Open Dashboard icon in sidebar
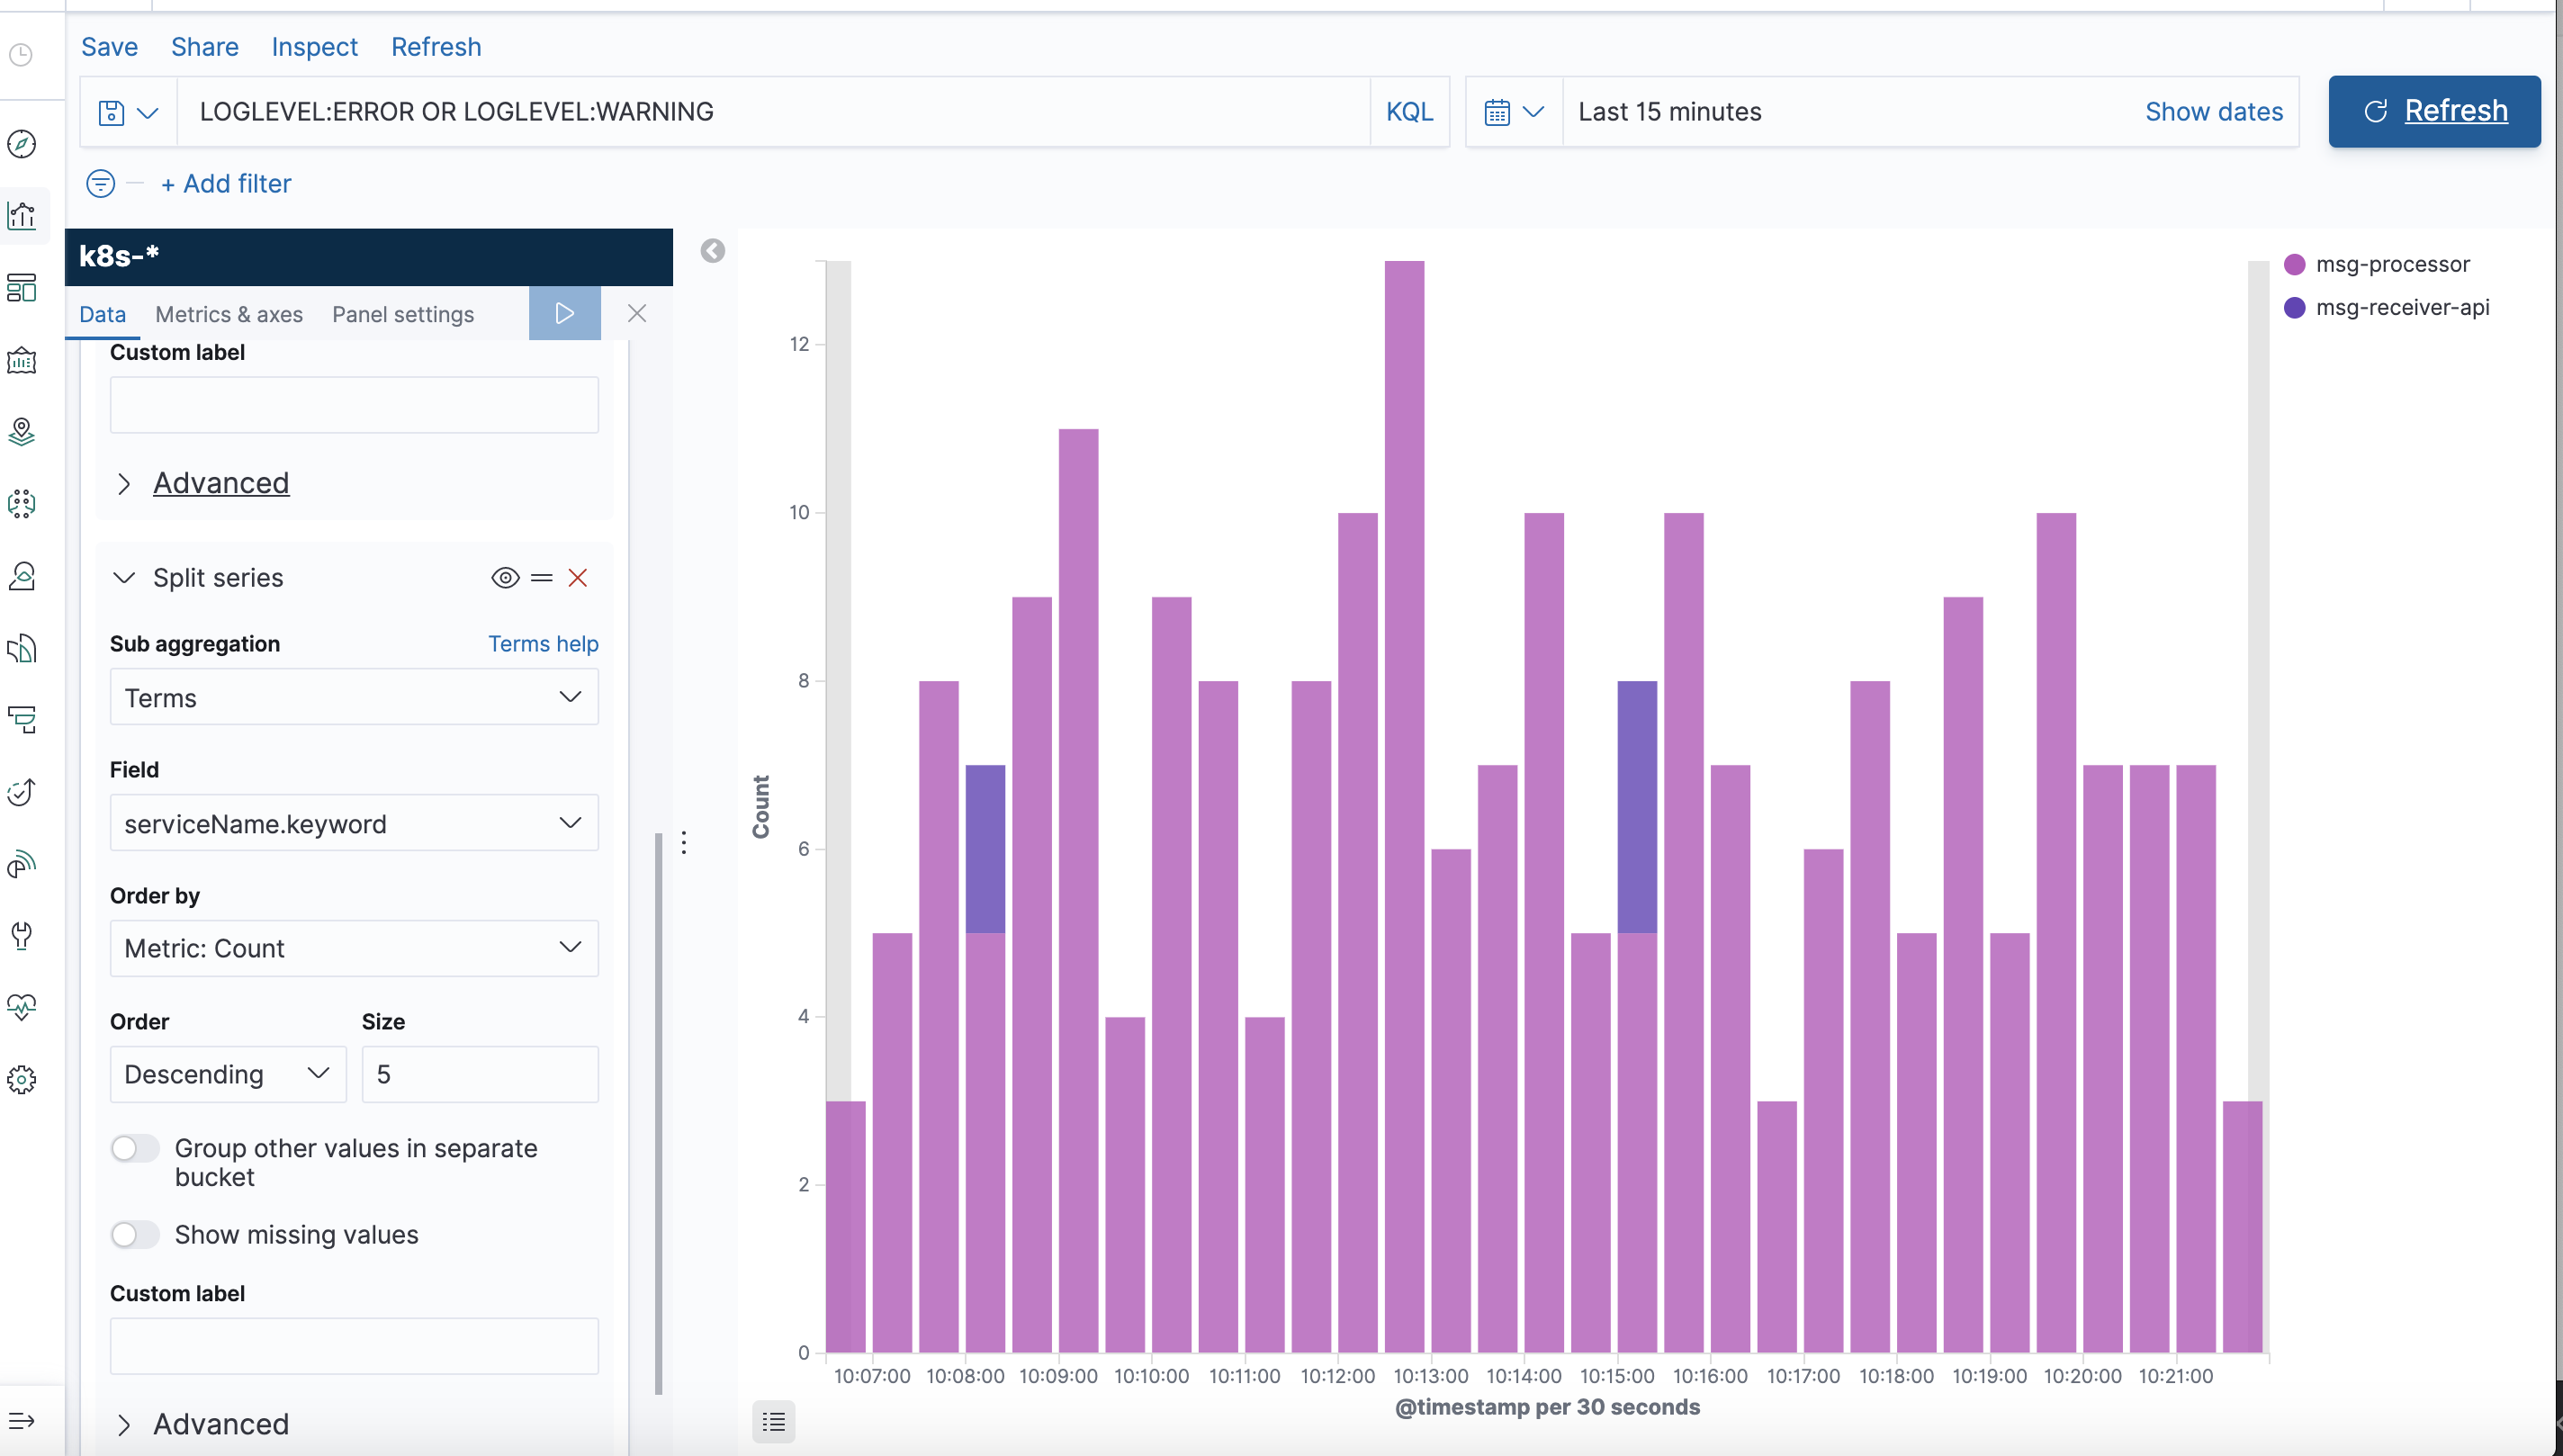 [21, 288]
